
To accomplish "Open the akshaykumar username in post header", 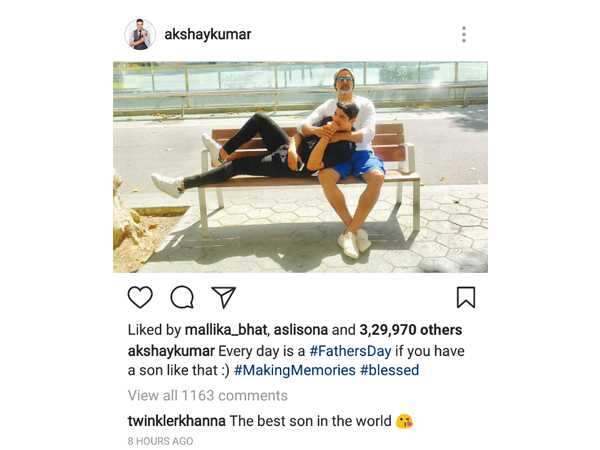I will tap(208, 34).
